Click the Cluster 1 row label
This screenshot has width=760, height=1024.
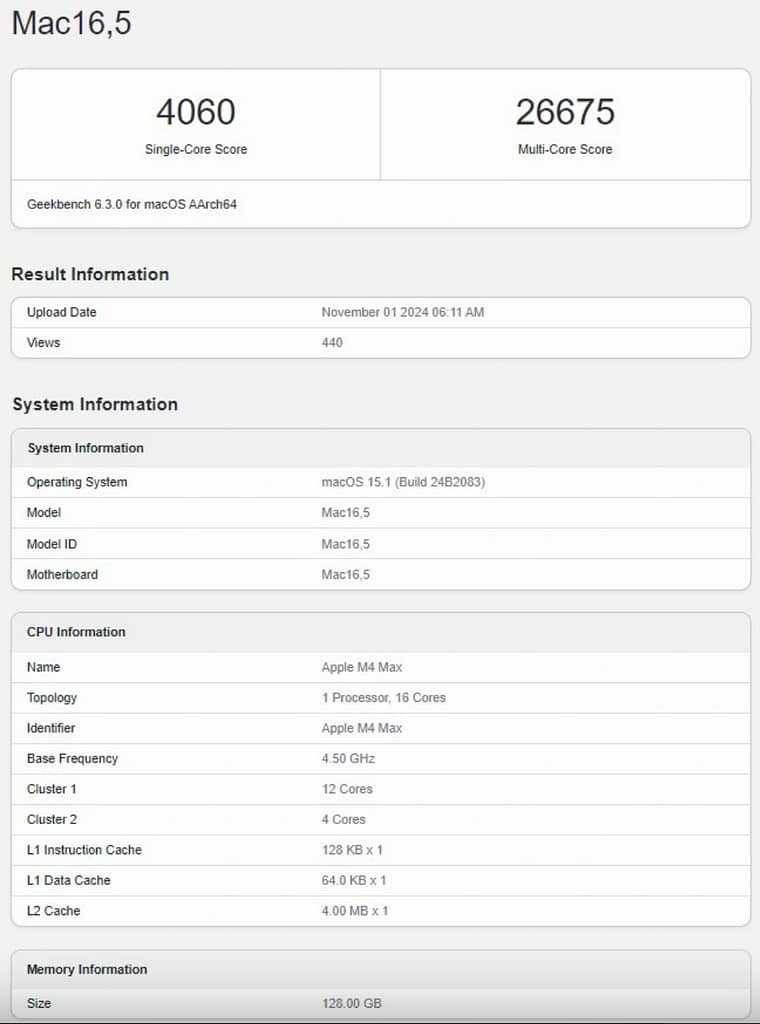coord(52,789)
